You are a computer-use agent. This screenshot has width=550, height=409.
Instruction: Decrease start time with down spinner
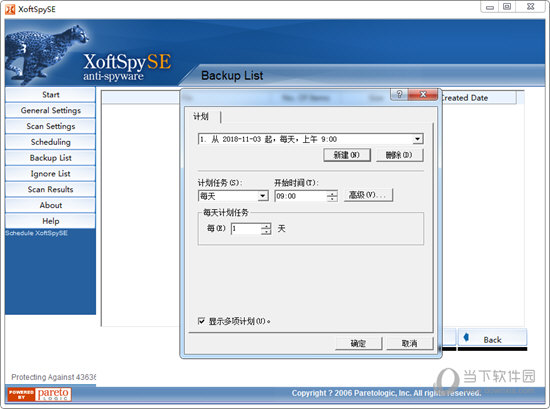click(x=331, y=199)
